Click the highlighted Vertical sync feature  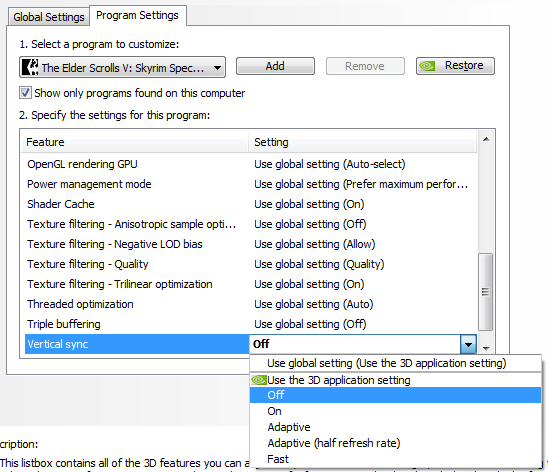[x=136, y=344]
